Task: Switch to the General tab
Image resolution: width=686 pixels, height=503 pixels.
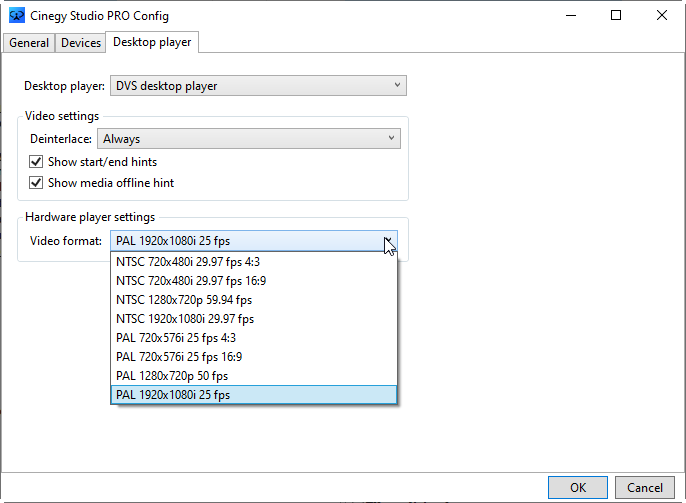Action: (x=29, y=43)
